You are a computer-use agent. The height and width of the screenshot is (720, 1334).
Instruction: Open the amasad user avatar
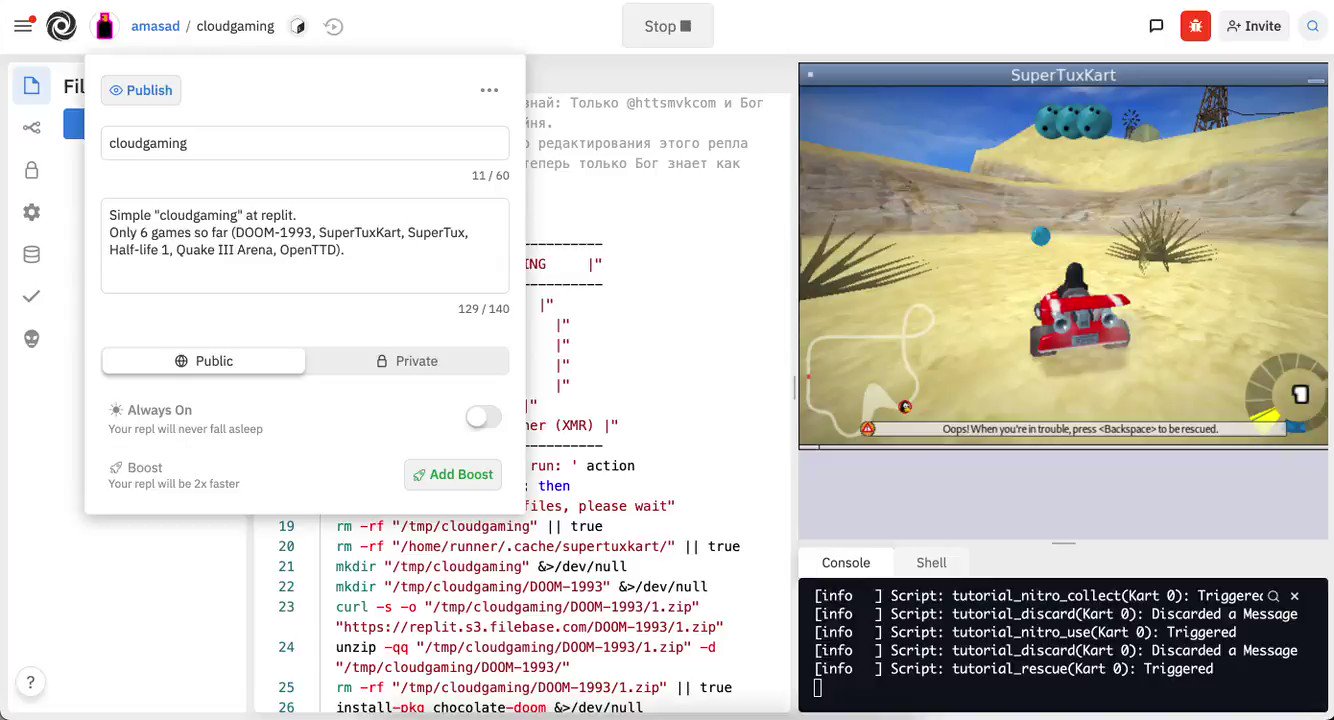[x=104, y=26]
